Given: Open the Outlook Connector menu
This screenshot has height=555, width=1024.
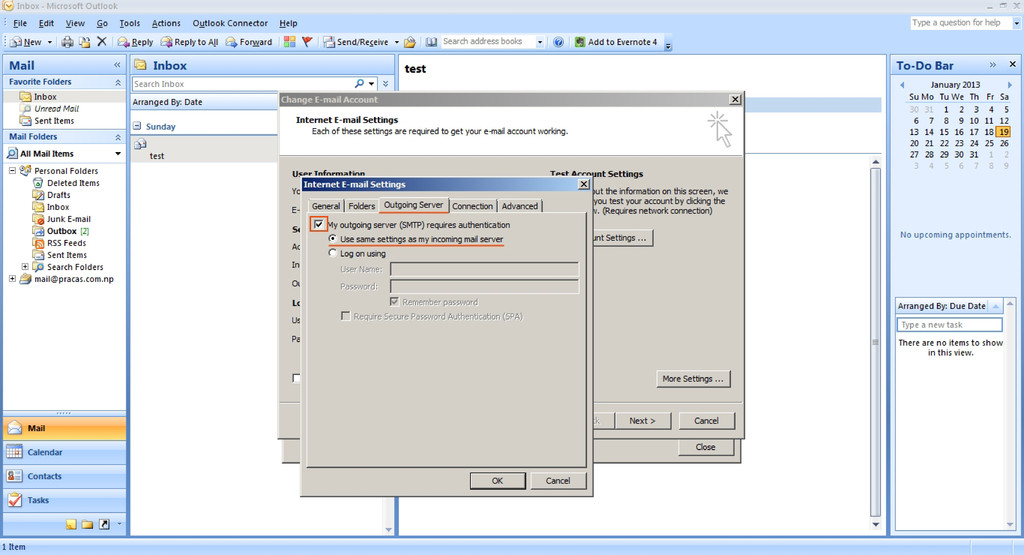Looking at the screenshot, I should (230, 23).
